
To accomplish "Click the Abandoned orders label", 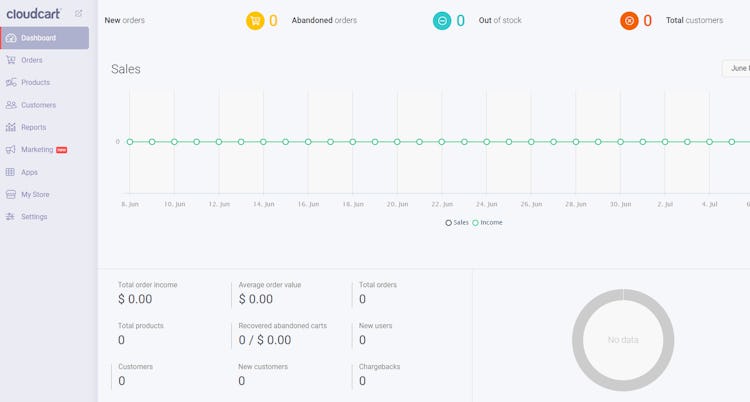I will click(x=324, y=20).
